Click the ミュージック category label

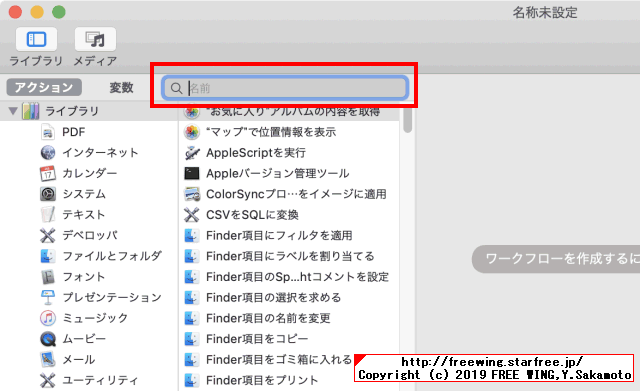click(95, 318)
